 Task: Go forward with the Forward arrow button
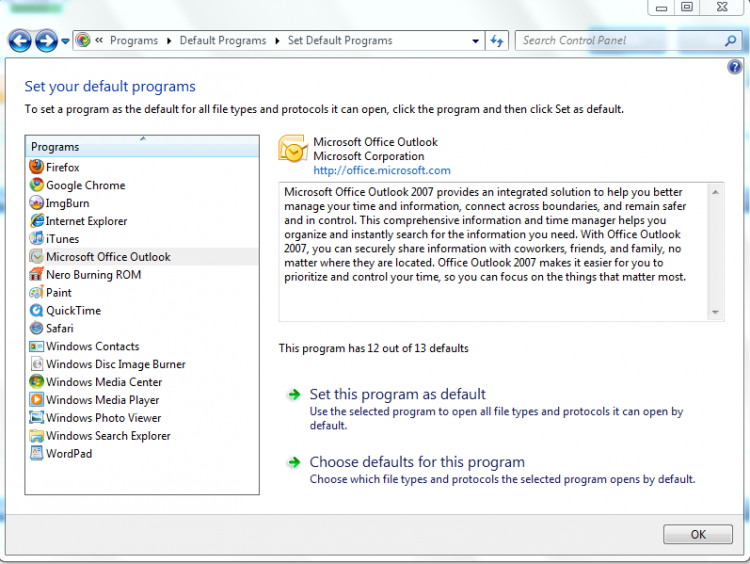coord(46,41)
